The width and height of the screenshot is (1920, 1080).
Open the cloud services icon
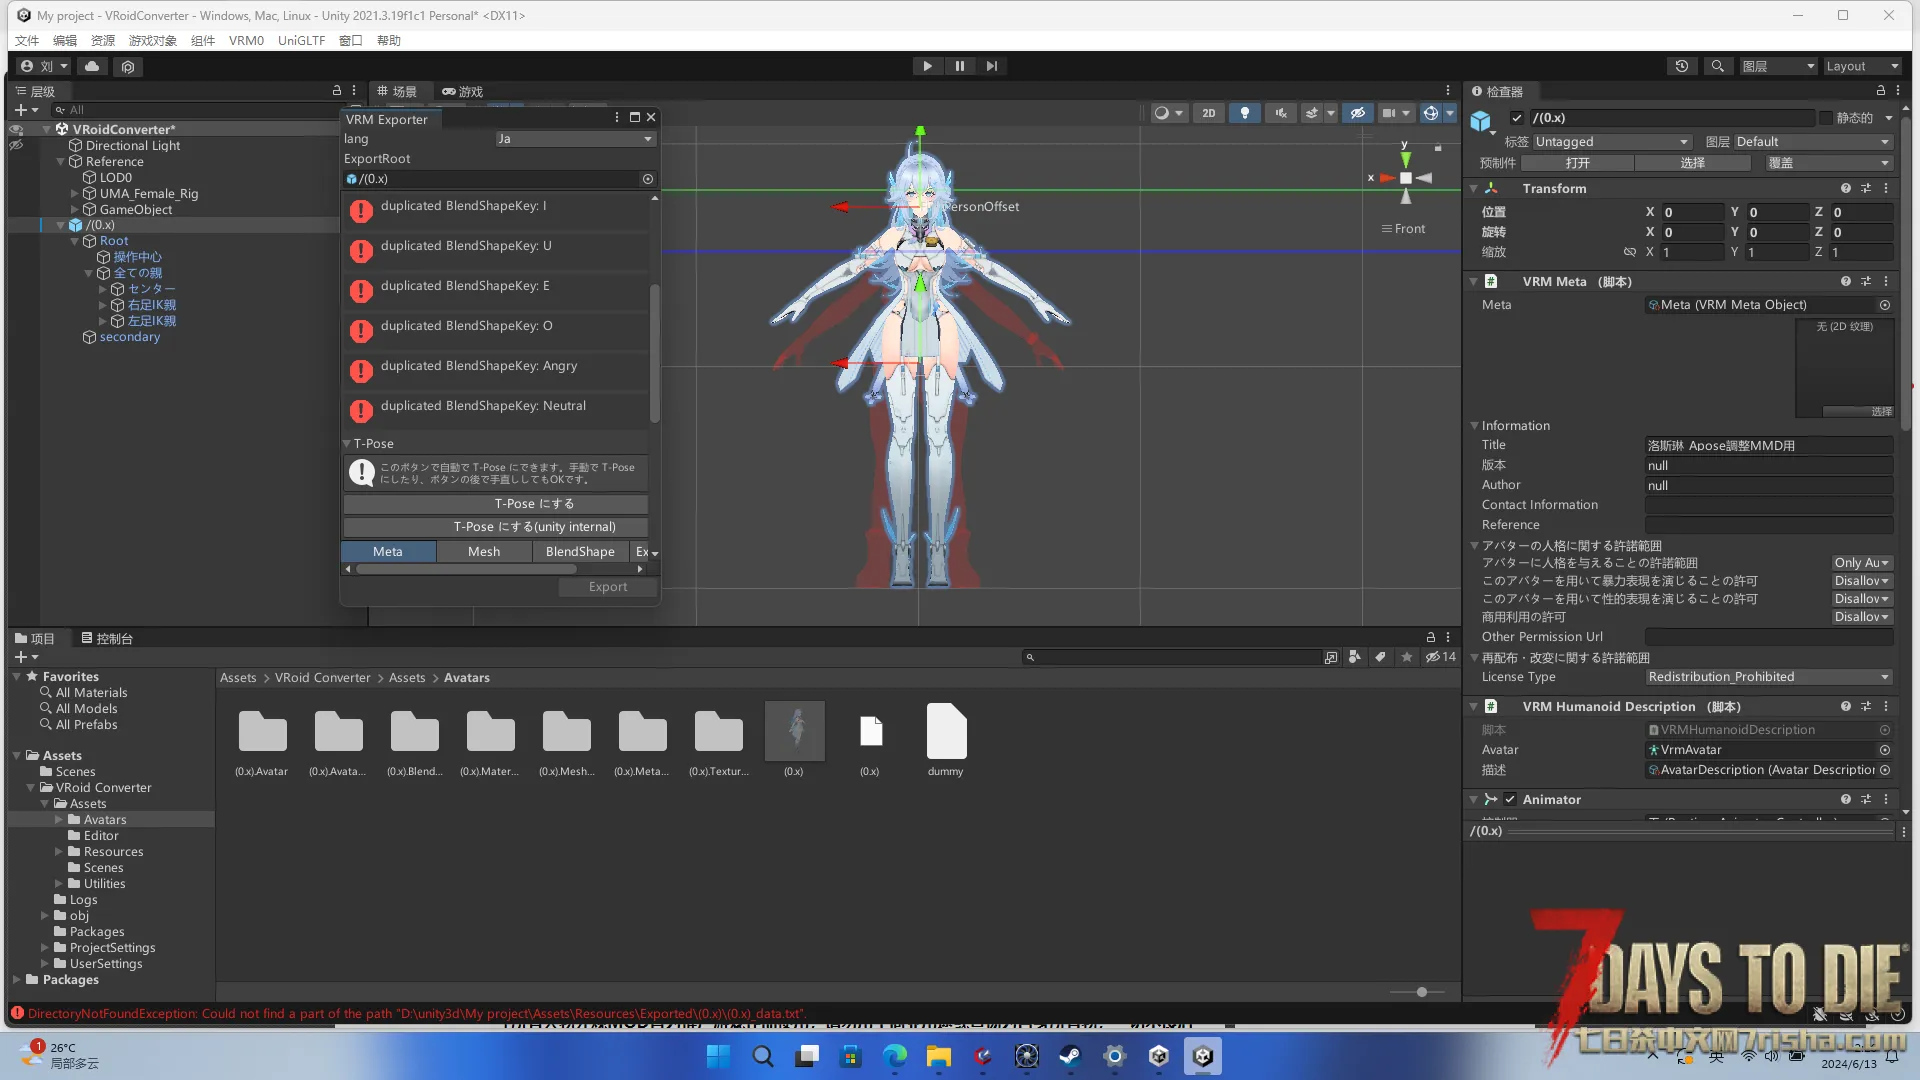tap(92, 66)
